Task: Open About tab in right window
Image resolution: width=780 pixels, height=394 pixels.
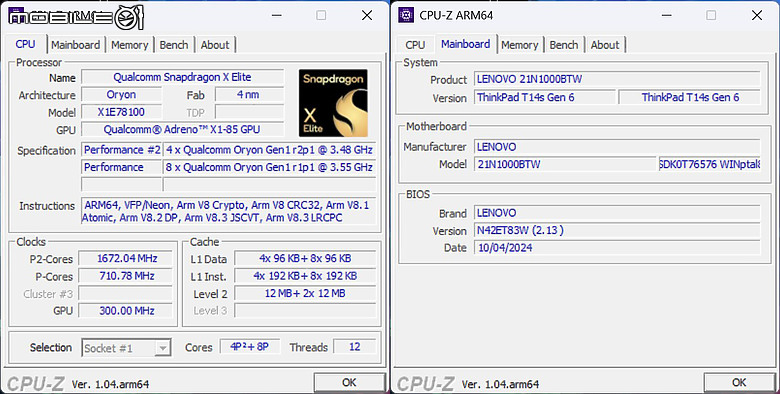Action: coord(605,45)
